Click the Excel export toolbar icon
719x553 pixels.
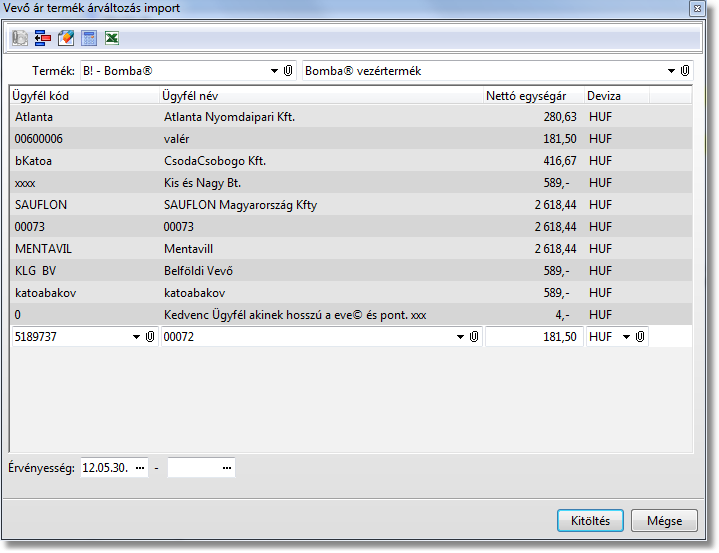(x=112, y=38)
